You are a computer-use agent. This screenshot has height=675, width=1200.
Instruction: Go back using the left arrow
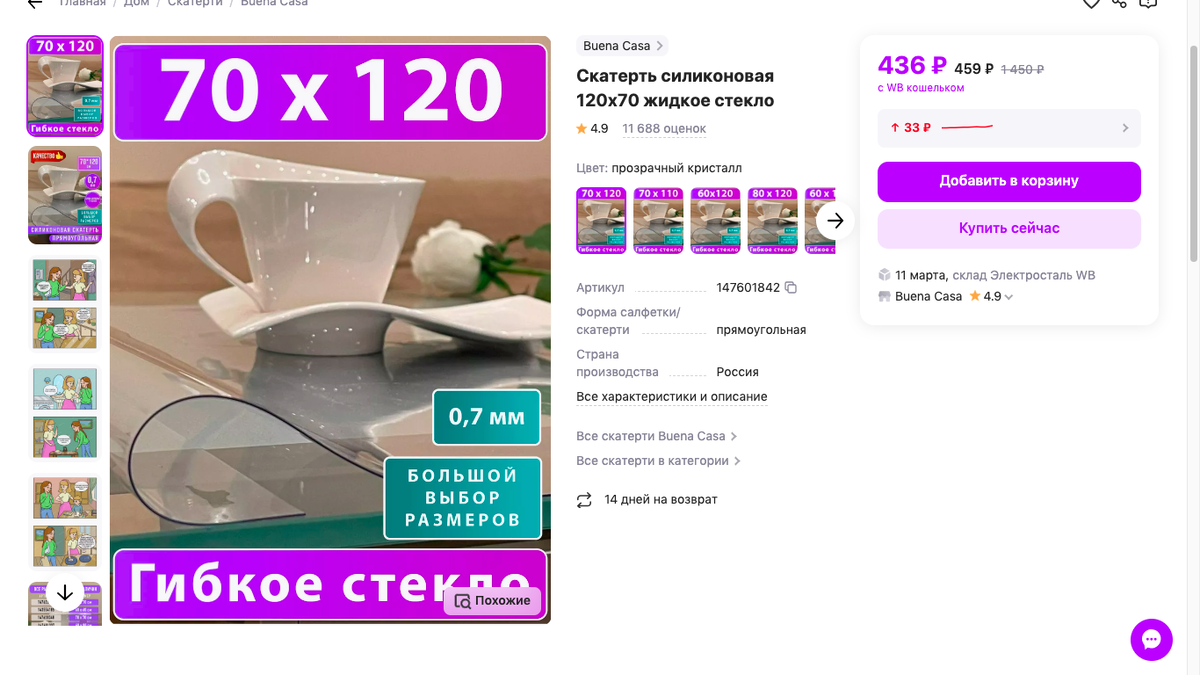coord(35,4)
